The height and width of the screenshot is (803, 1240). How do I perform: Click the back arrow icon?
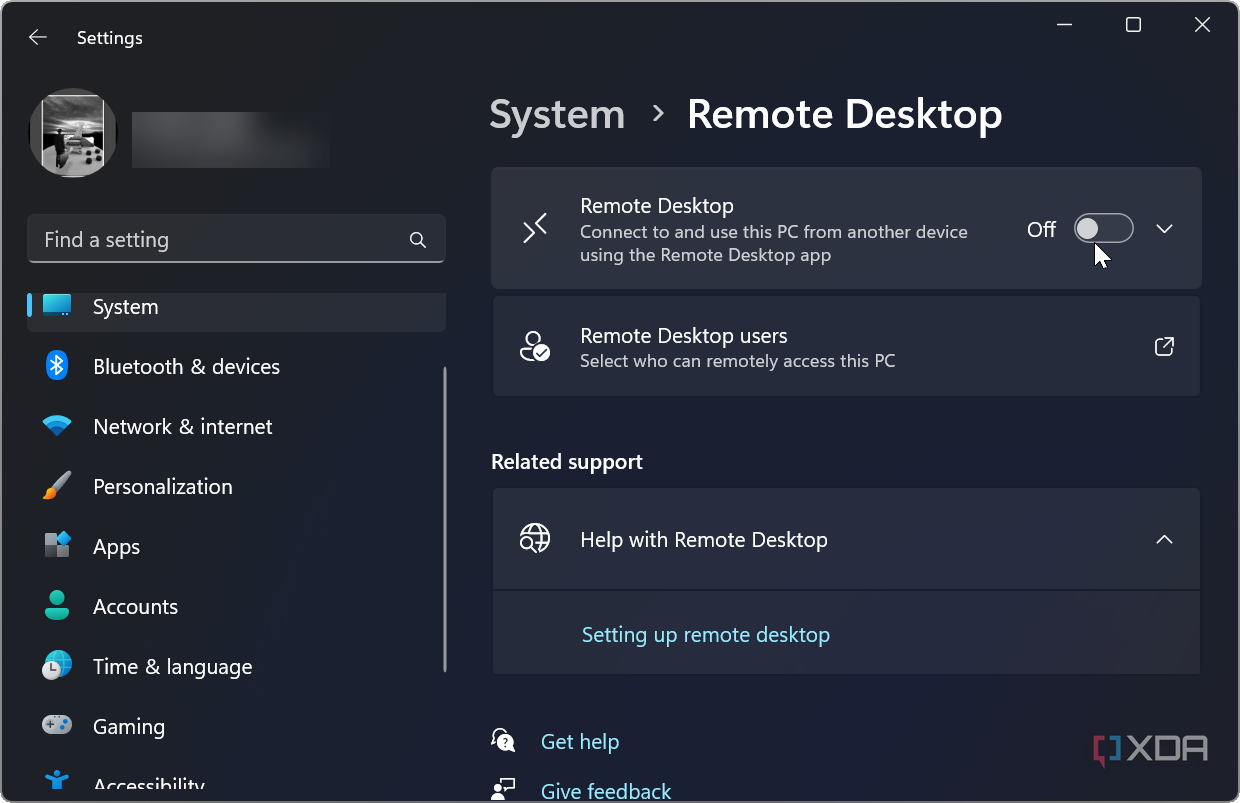(38, 38)
